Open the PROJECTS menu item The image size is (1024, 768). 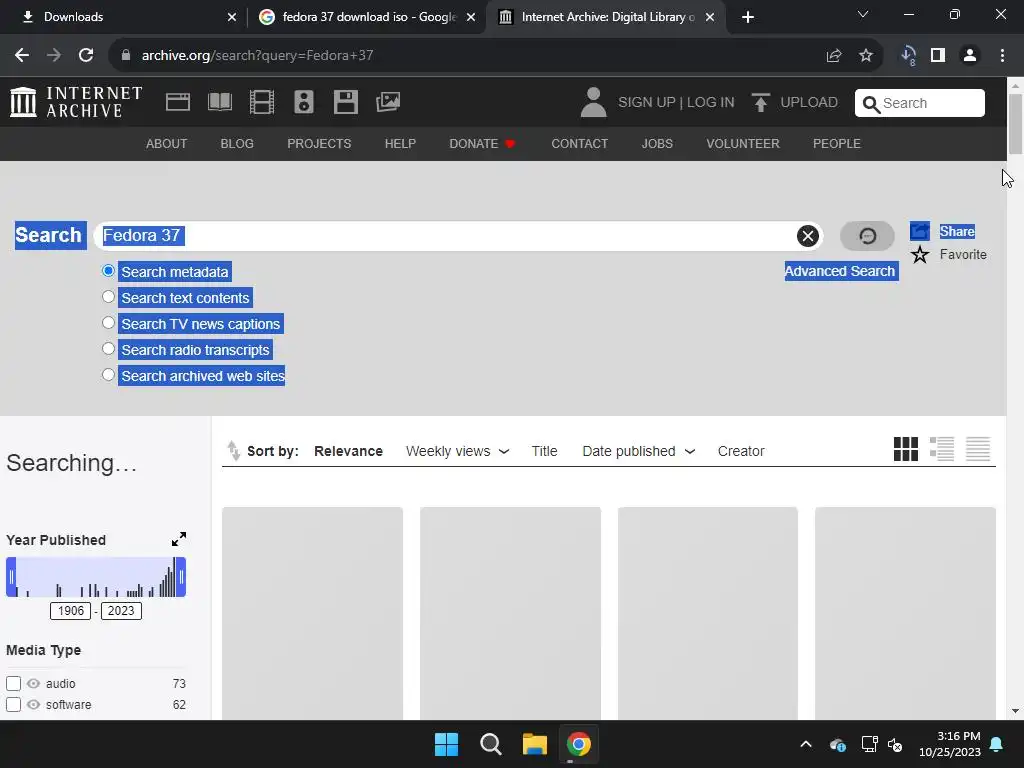pyautogui.click(x=319, y=144)
